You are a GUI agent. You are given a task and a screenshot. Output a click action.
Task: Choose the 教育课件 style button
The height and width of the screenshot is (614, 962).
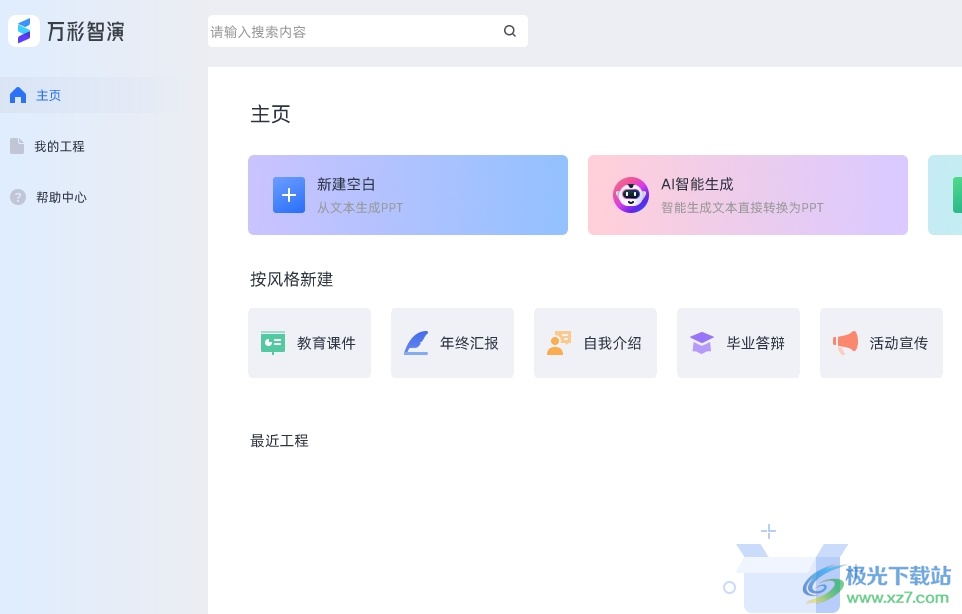tap(309, 343)
